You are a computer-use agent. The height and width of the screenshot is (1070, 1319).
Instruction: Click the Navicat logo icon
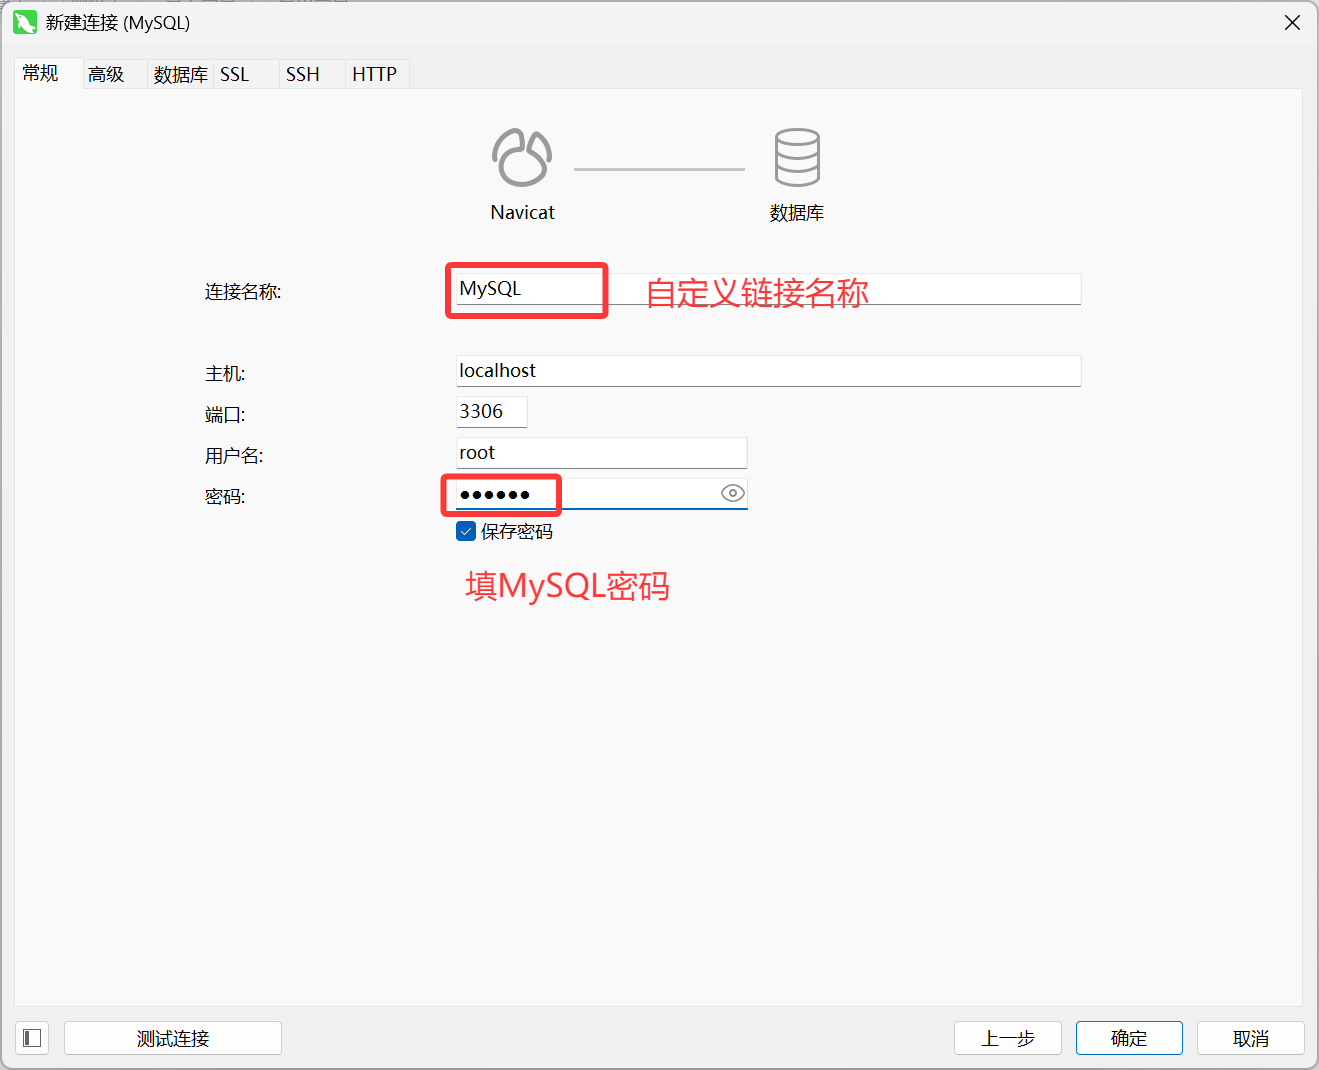[x=522, y=157]
